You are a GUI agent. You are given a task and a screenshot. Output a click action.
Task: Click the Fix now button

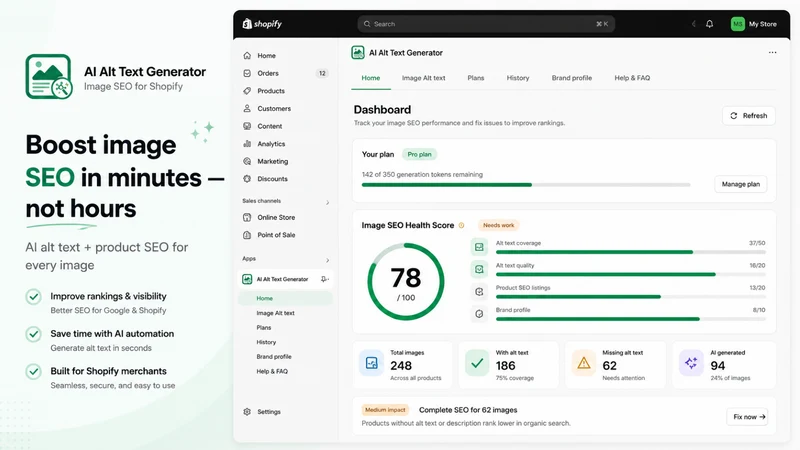click(x=747, y=417)
